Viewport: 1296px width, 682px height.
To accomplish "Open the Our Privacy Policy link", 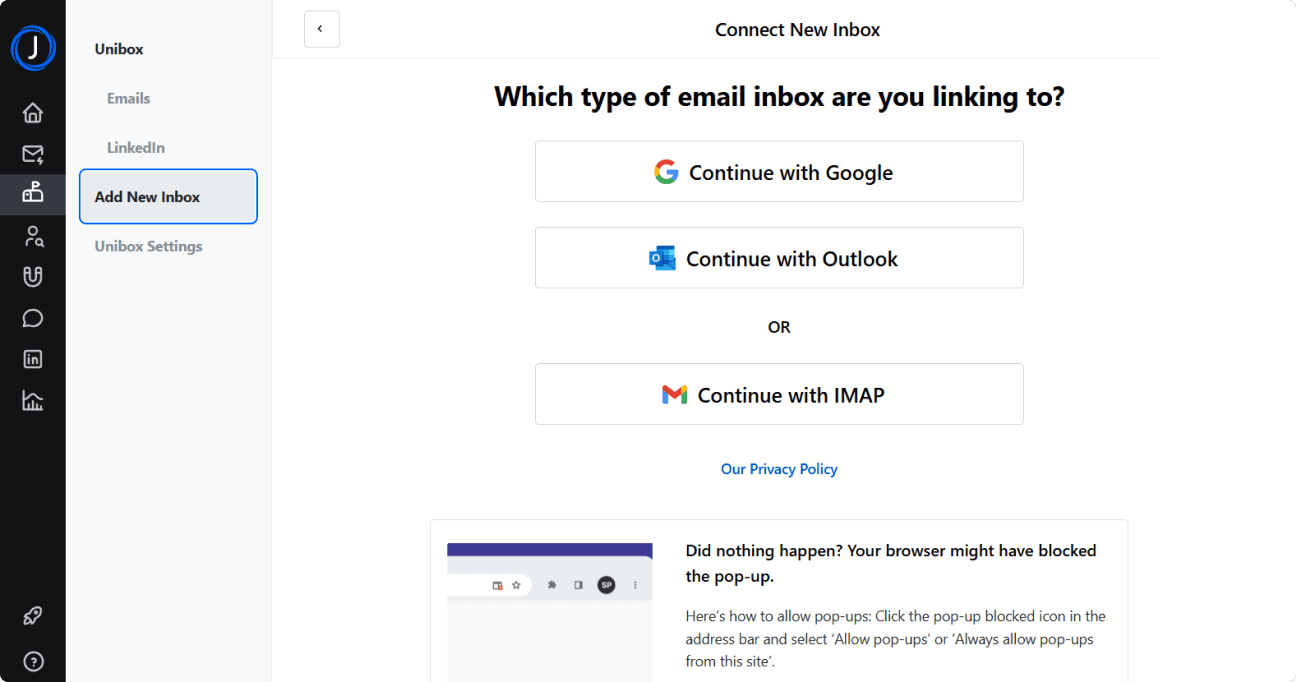I will tap(779, 469).
